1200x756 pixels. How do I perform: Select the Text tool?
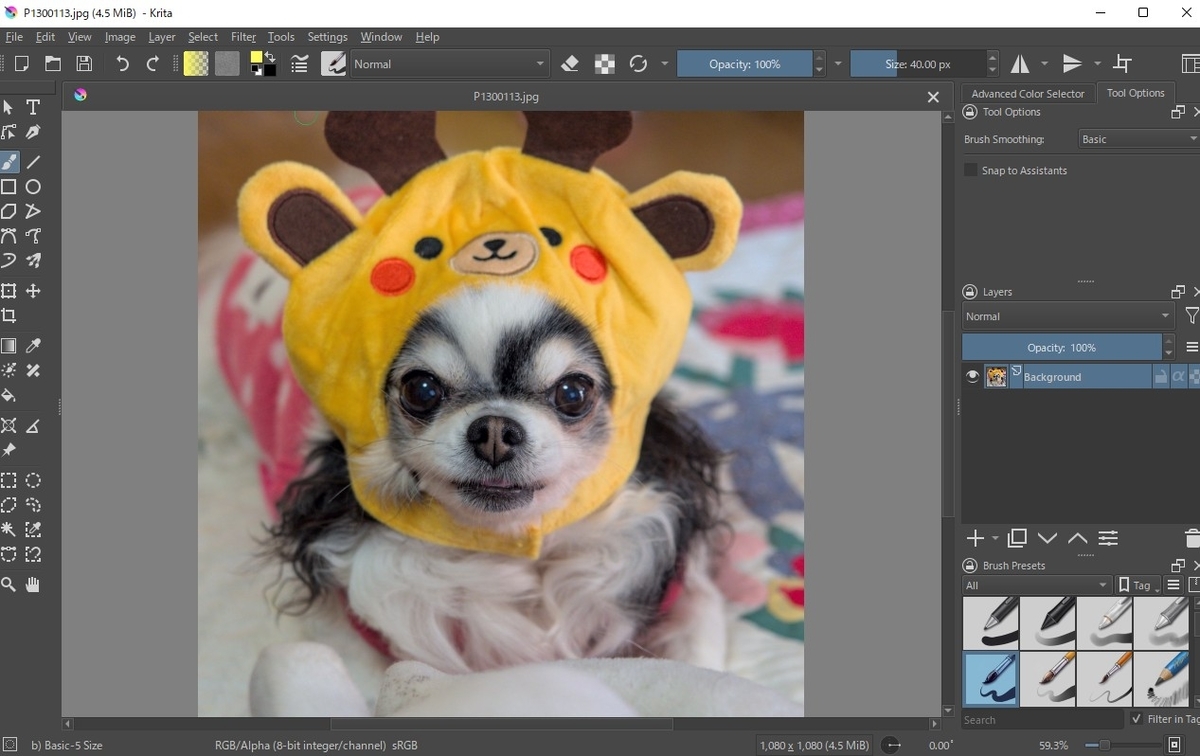pos(33,107)
